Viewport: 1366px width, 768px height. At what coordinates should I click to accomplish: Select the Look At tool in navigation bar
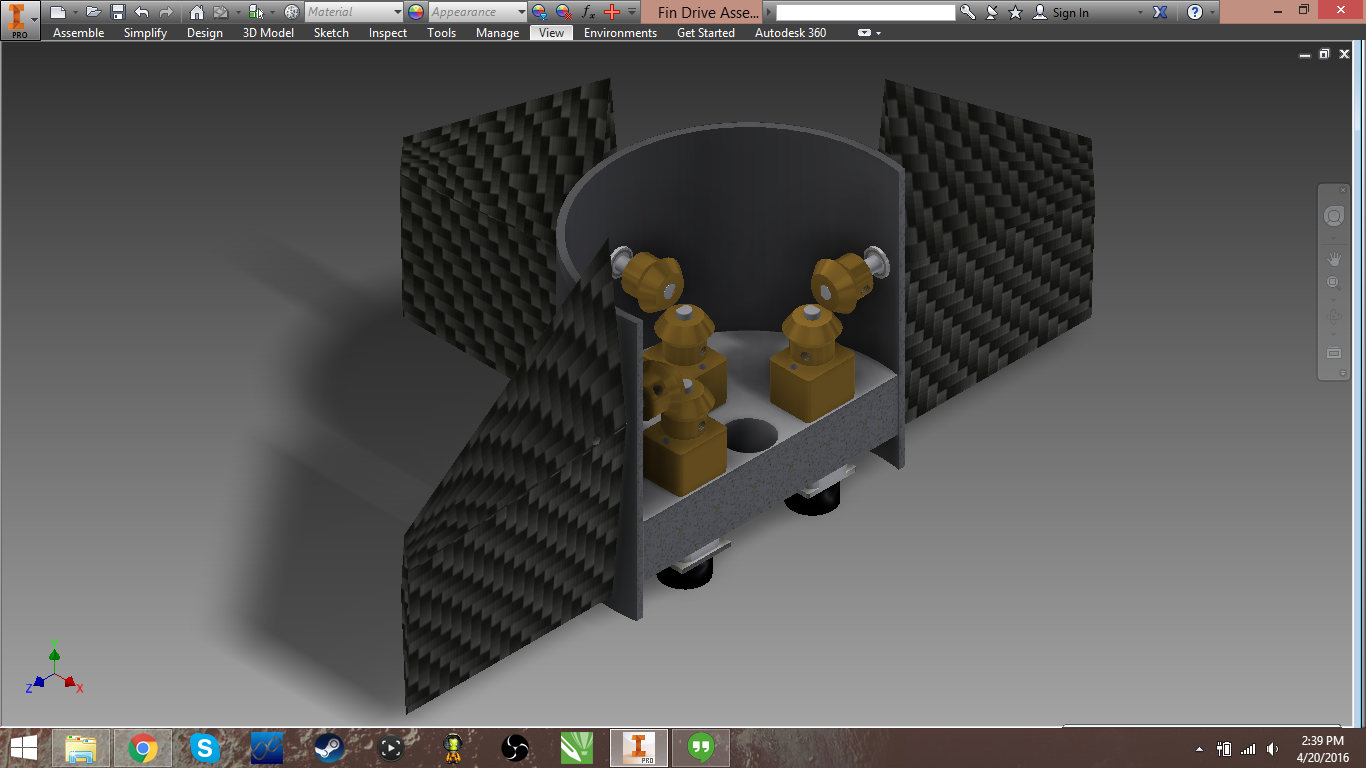(x=1334, y=352)
